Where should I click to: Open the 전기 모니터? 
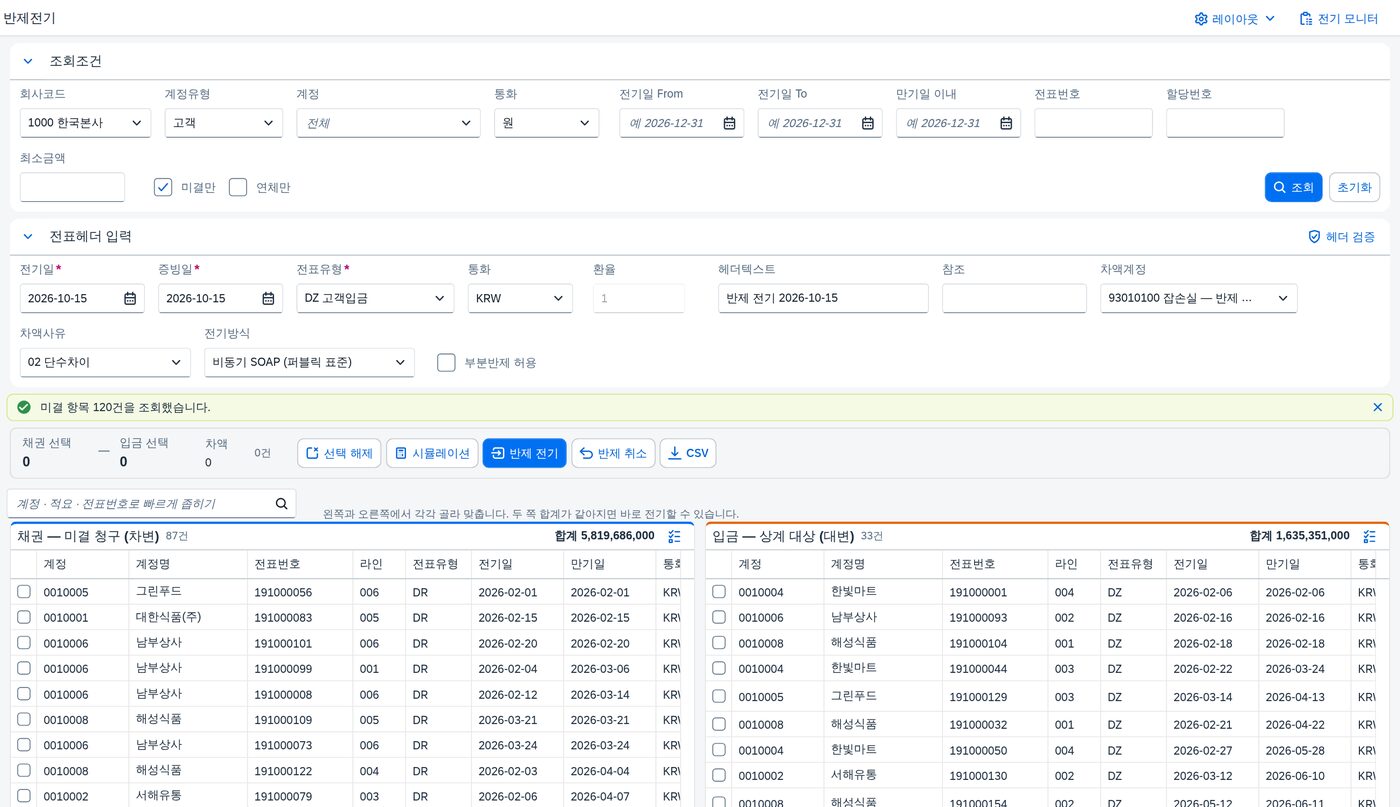click(1337, 18)
